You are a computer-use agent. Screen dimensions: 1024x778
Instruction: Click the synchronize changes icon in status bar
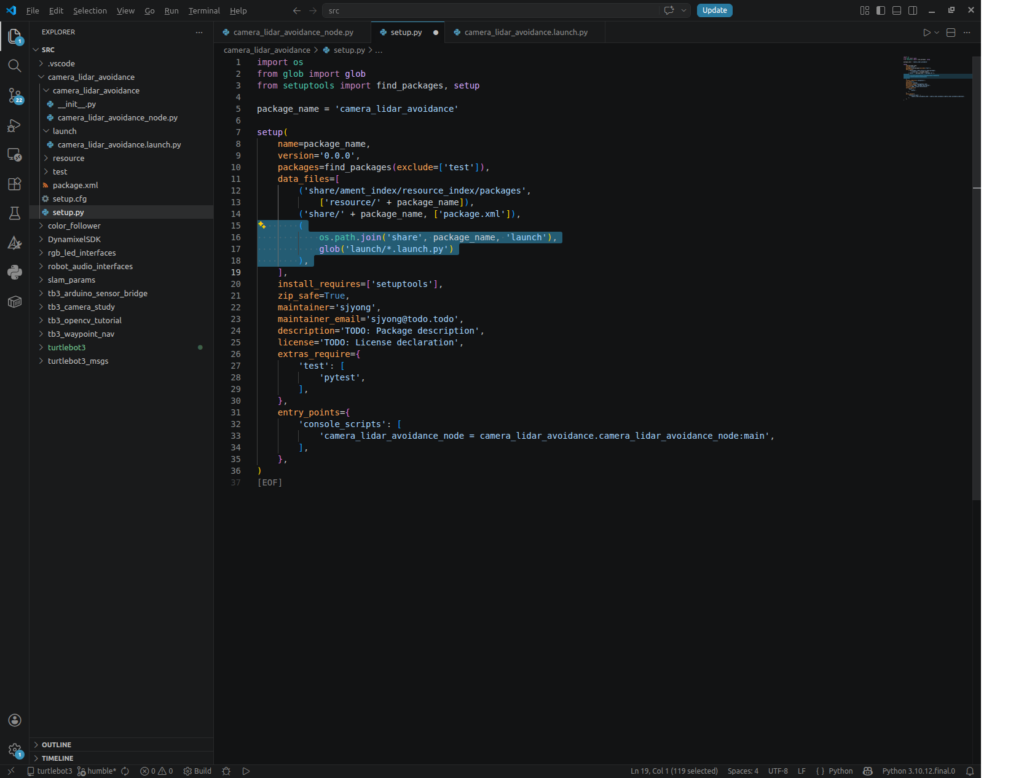click(x=125, y=771)
